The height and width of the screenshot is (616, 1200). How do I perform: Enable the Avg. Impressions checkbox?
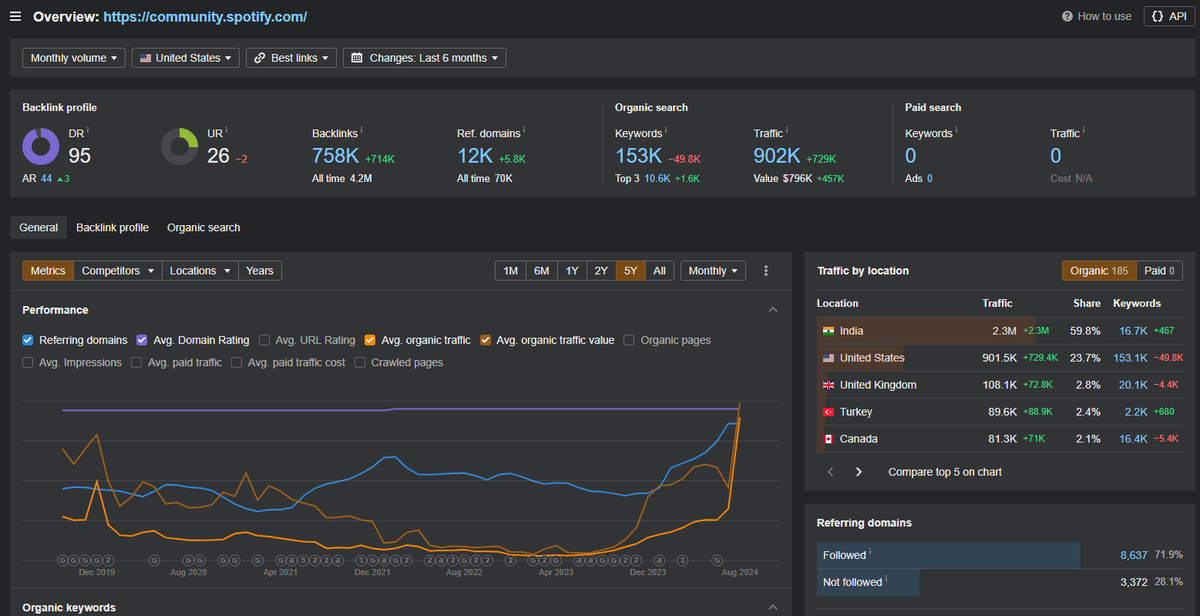(28, 362)
